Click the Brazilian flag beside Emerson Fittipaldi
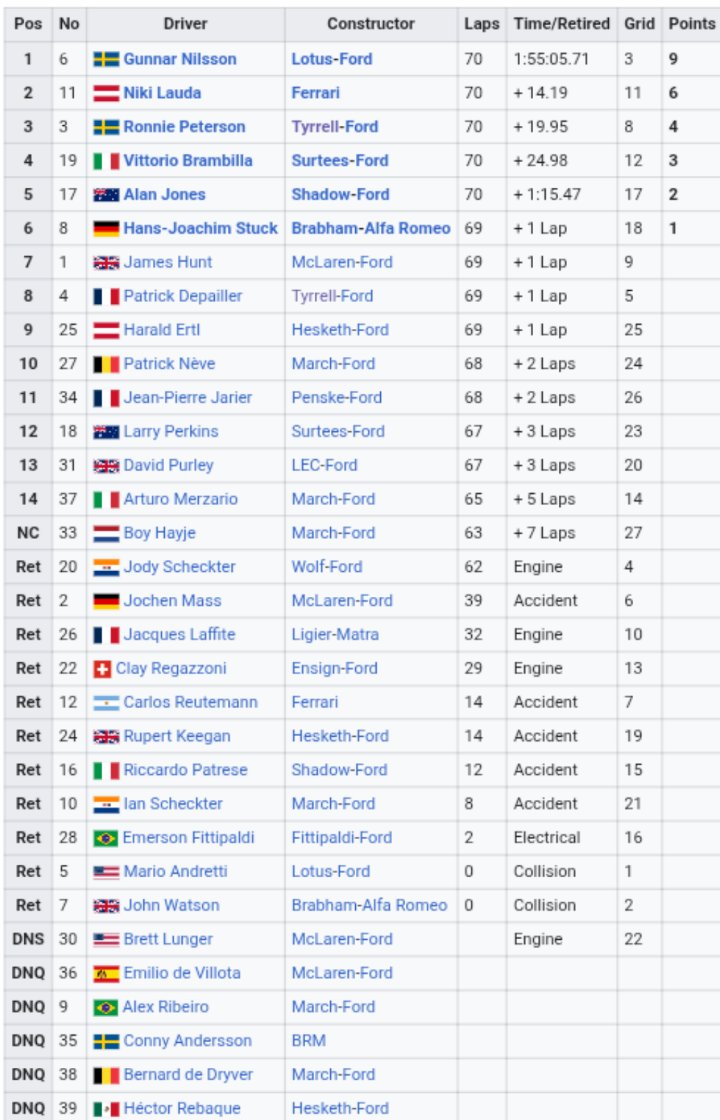 click(106, 838)
